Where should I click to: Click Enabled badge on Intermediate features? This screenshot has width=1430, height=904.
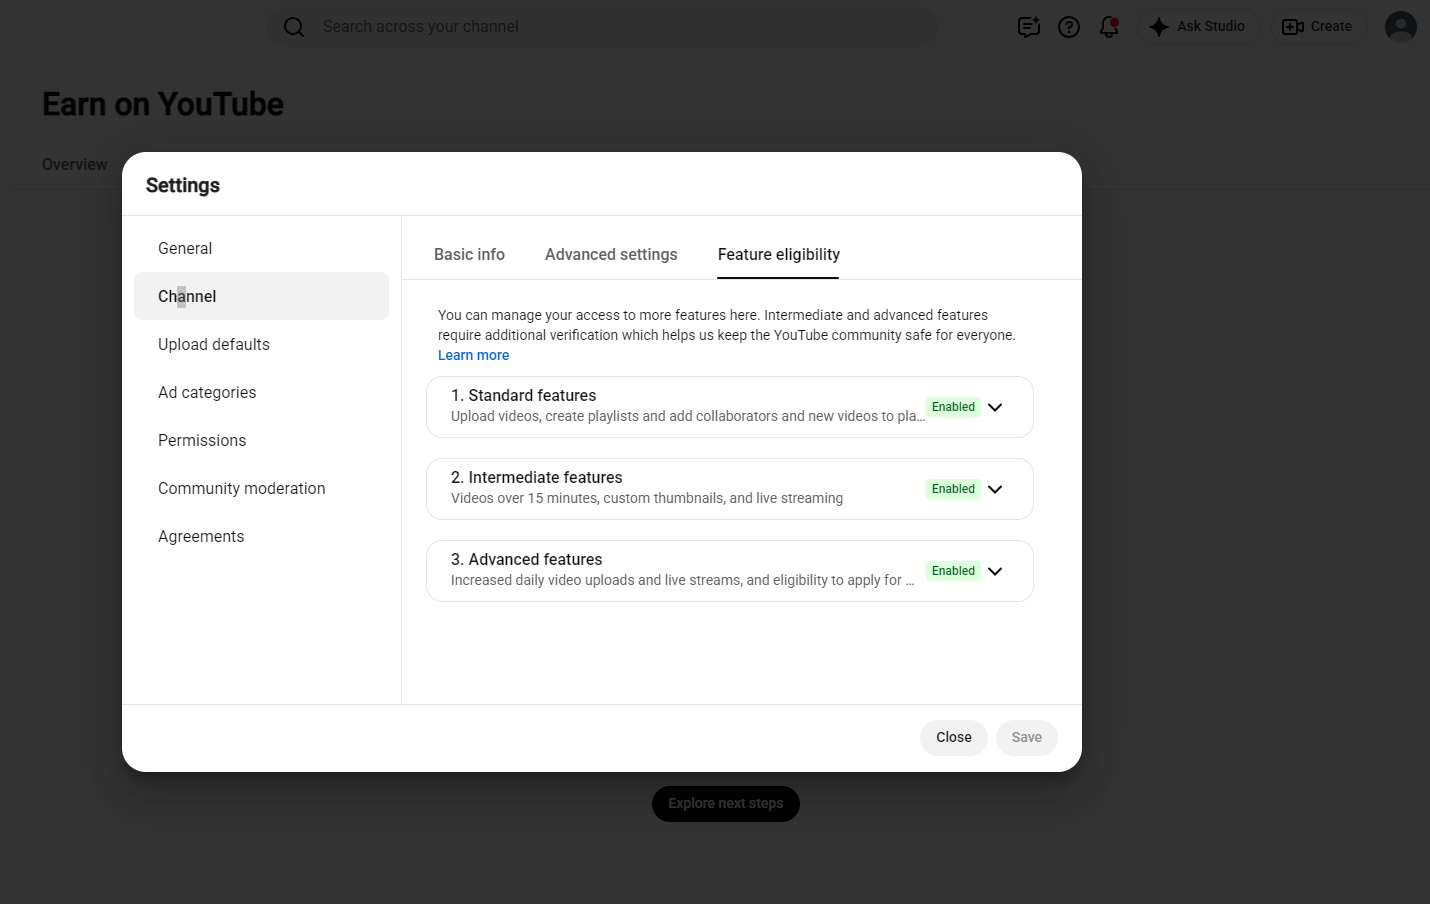coord(953,489)
